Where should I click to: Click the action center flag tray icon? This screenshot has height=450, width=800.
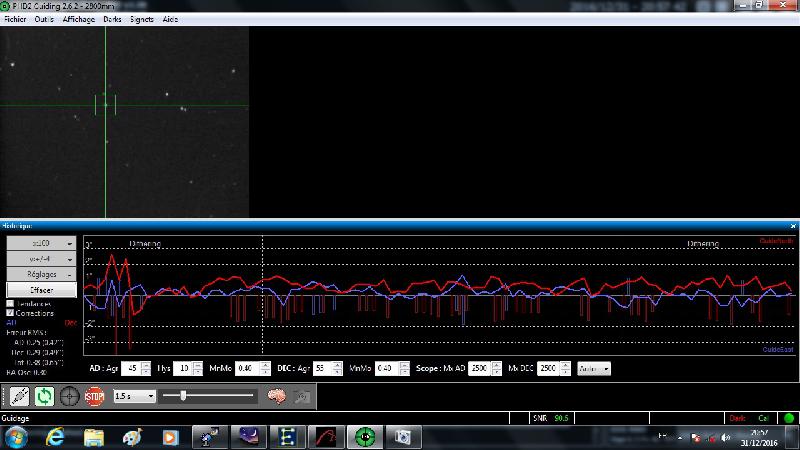click(696, 438)
